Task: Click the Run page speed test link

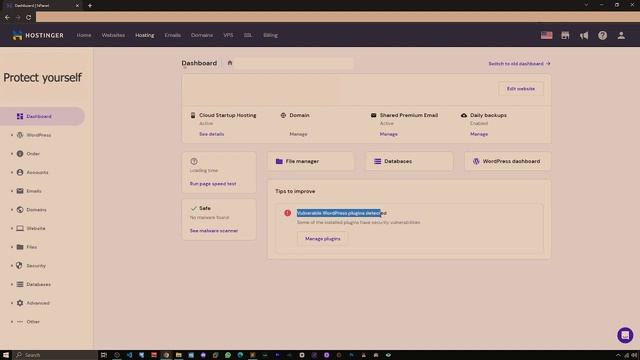Action: click(x=213, y=184)
